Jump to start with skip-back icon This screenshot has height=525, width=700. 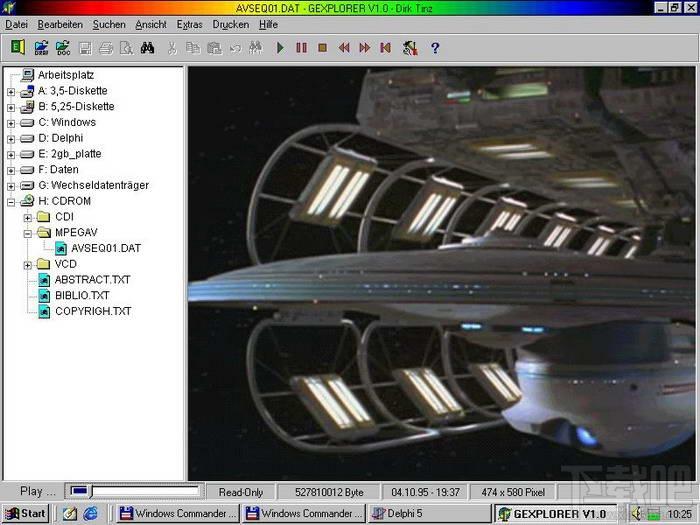(386, 47)
